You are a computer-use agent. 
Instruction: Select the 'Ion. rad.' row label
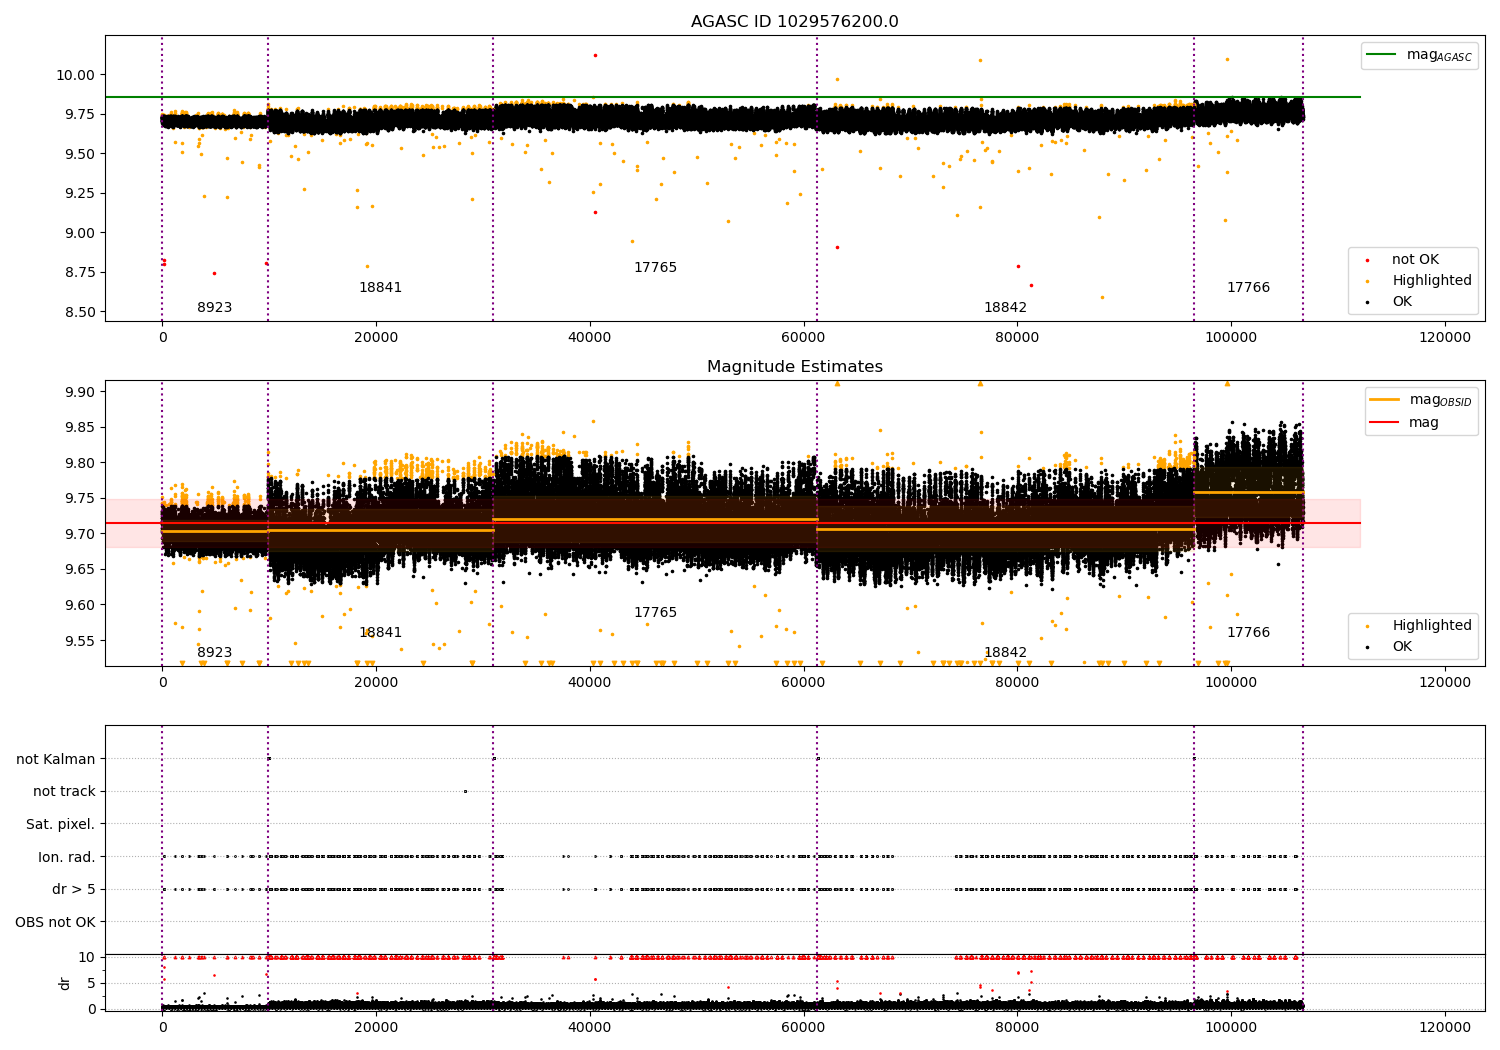pyautogui.click(x=67, y=857)
